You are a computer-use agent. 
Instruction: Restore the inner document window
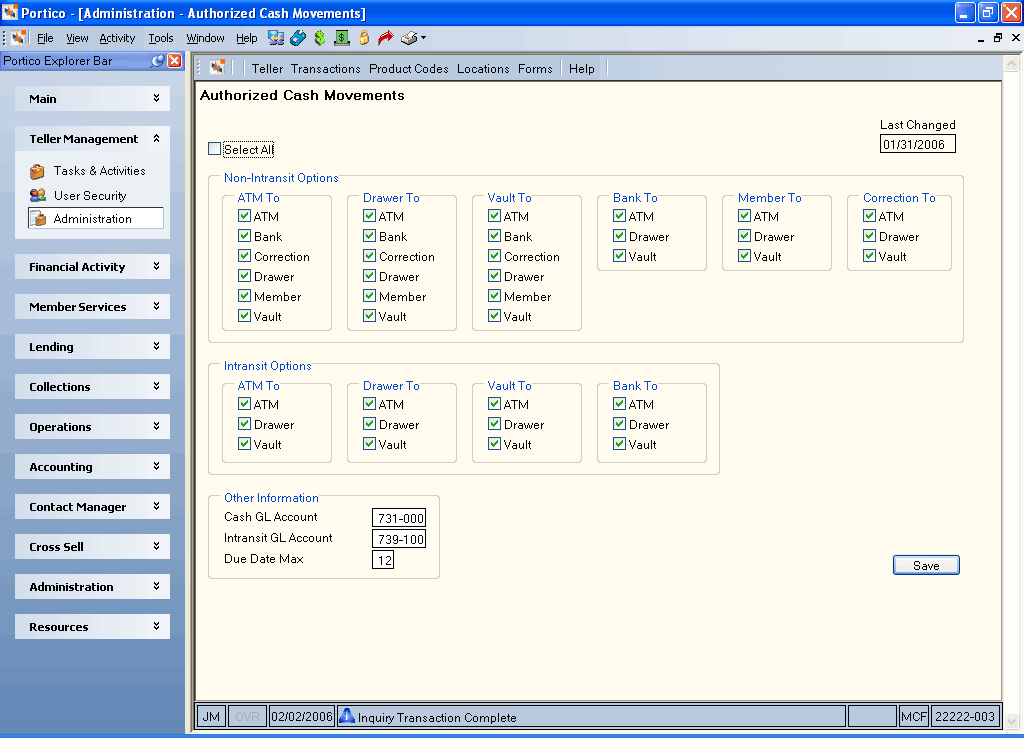click(x=998, y=38)
